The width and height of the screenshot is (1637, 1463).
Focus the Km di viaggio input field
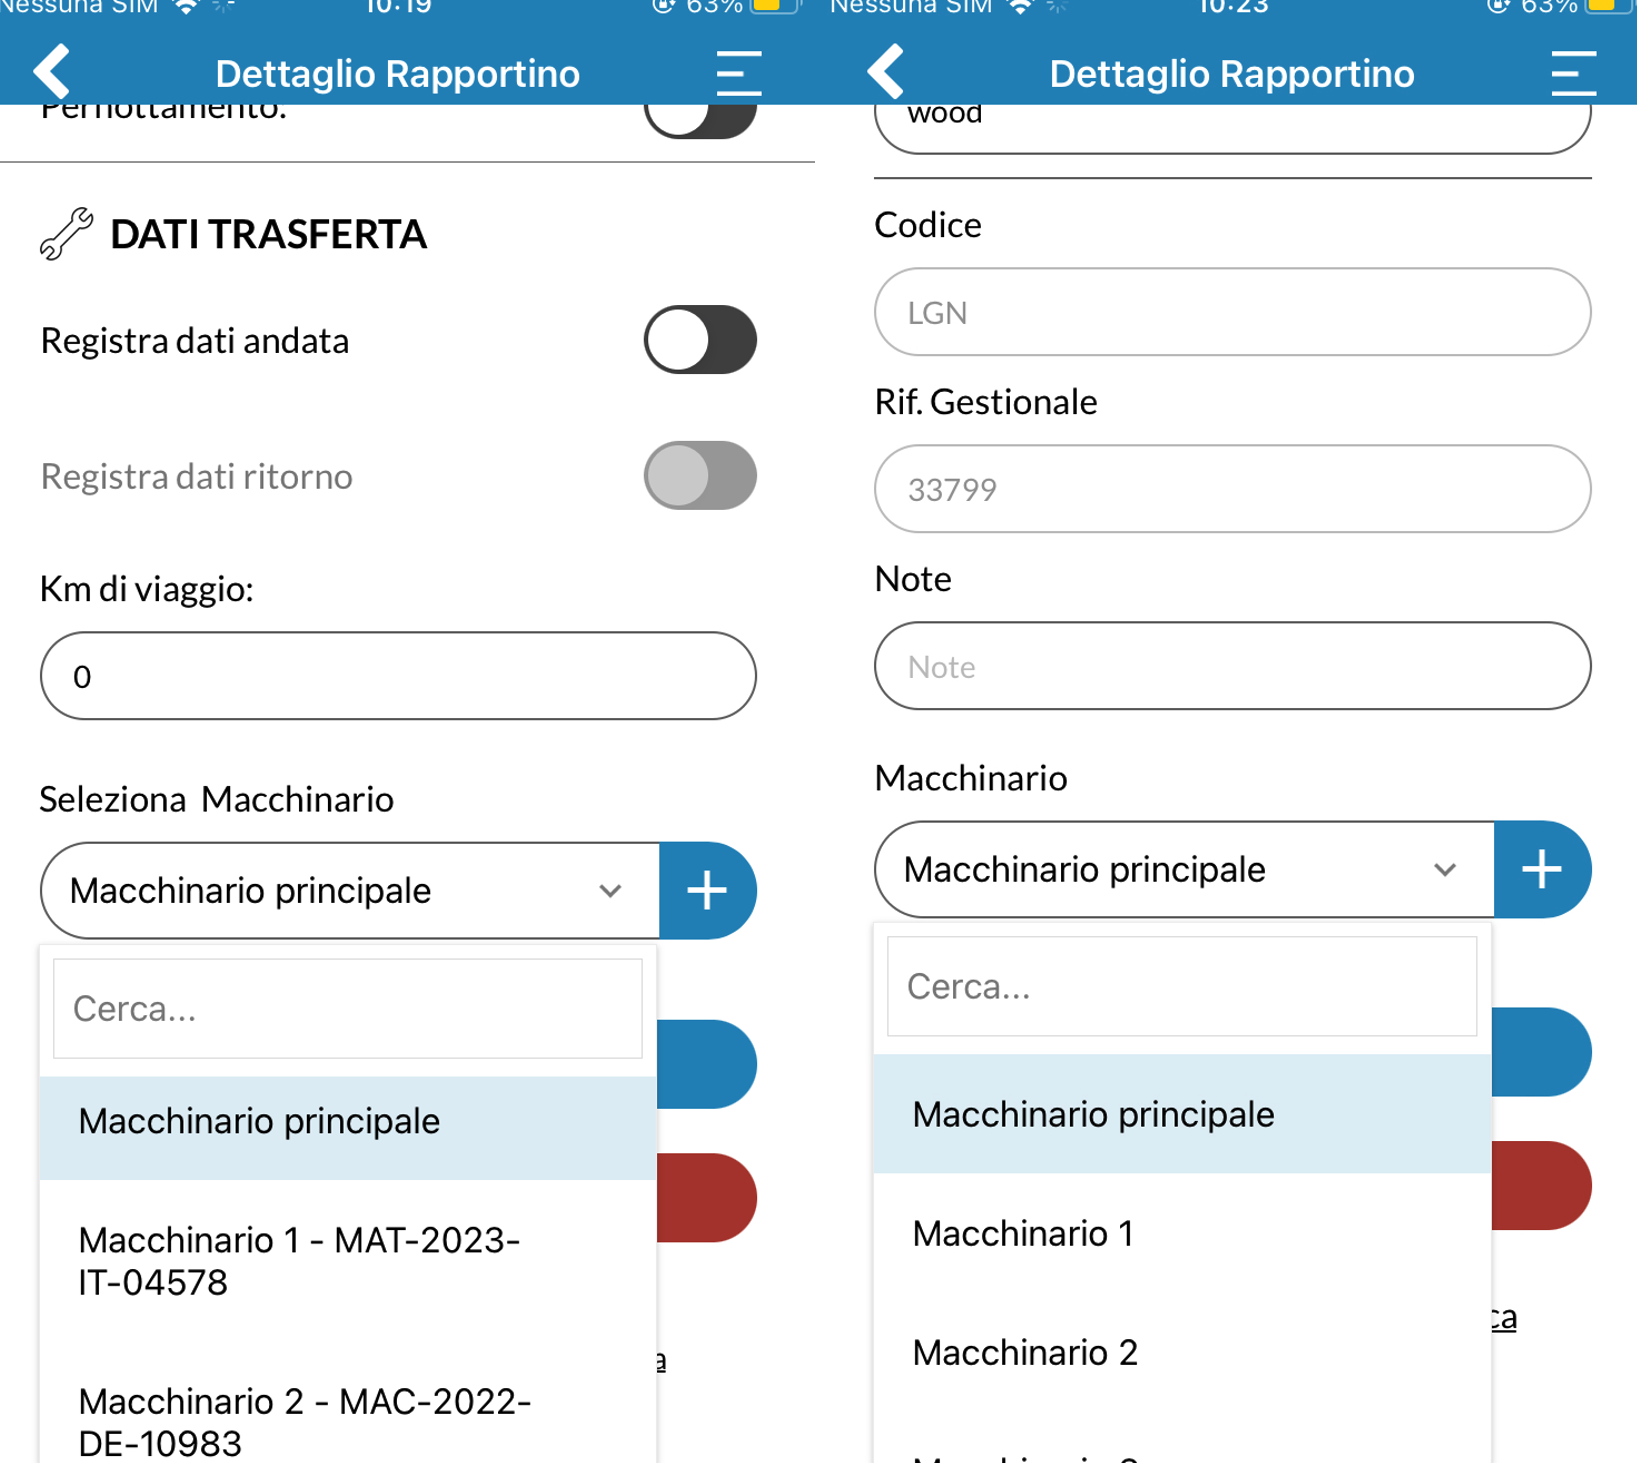[398, 676]
